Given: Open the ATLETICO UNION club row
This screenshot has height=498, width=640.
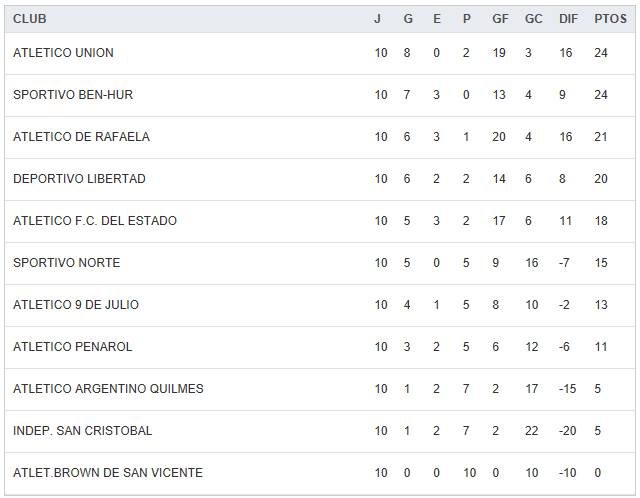Looking at the screenshot, I should pos(63,53).
